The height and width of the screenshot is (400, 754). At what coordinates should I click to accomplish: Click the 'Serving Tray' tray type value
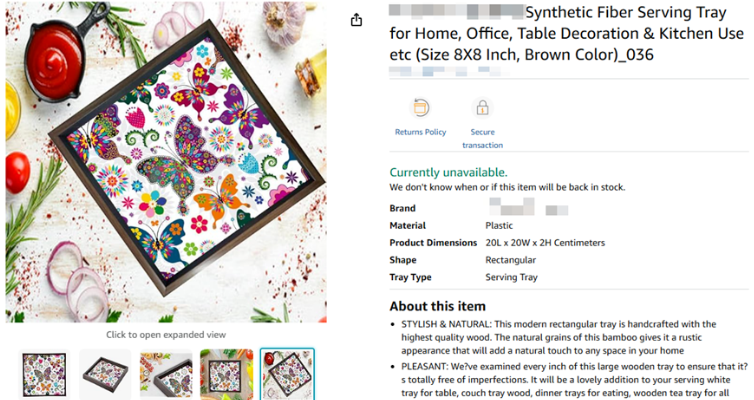click(x=511, y=276)
